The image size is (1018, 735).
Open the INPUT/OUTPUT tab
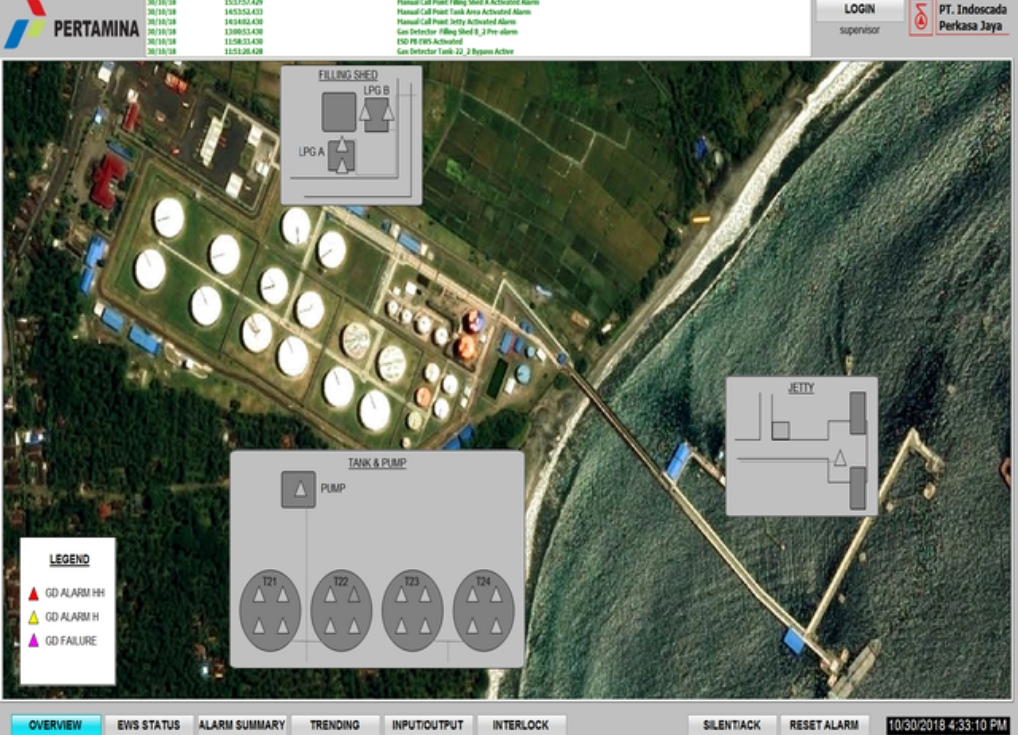pos(427,725)
